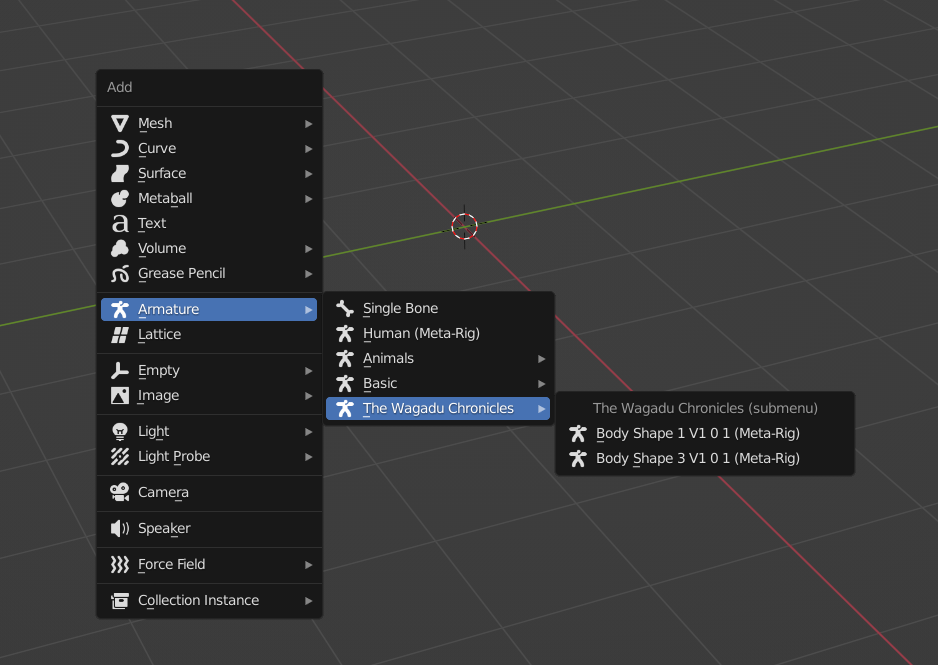Add a Camera object
Viewport: 938px width, 665px height.
point(209,493)
